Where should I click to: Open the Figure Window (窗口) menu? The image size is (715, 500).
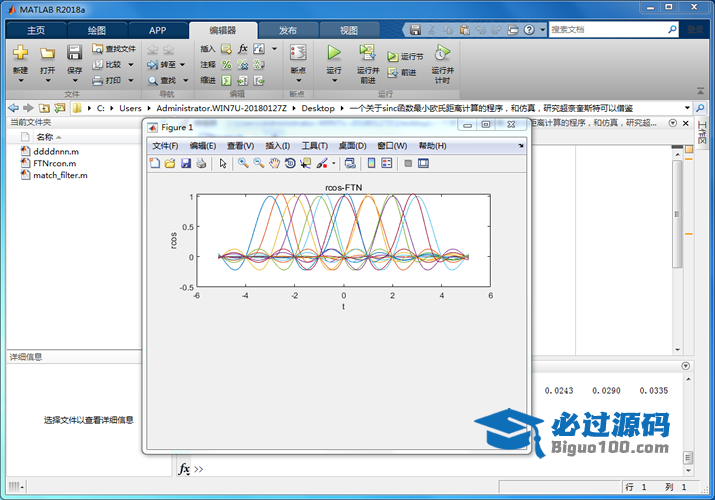click(x=392, y=146)
